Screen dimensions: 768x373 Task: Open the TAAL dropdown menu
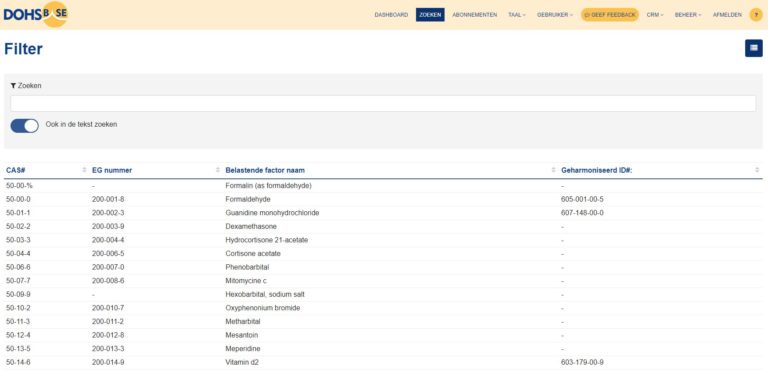517,15
